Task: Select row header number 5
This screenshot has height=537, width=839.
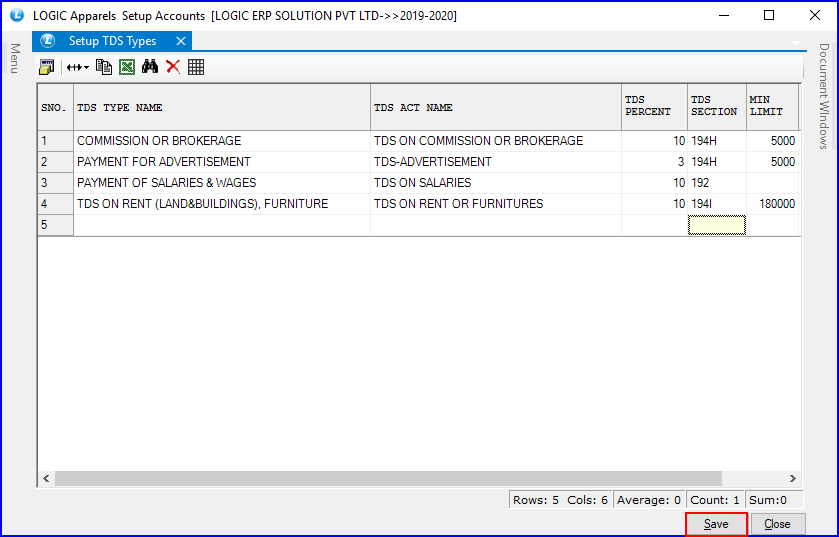Action: [55, 225]
